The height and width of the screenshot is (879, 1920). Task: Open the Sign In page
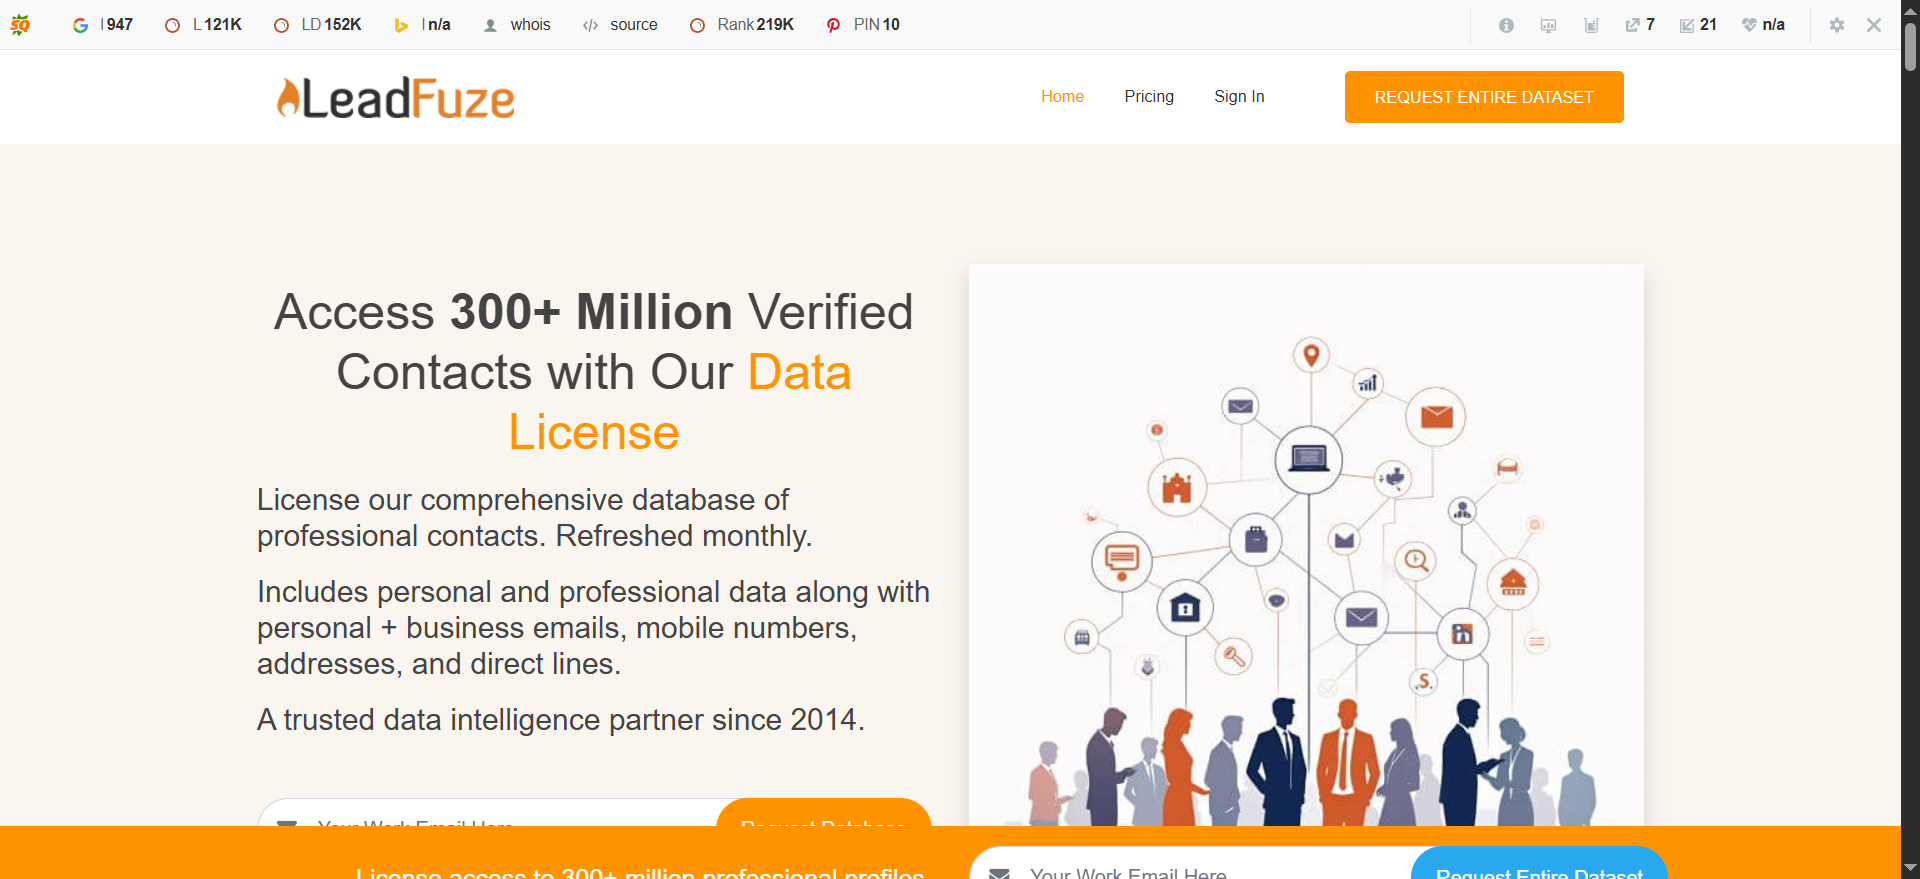pos(1239,97)
